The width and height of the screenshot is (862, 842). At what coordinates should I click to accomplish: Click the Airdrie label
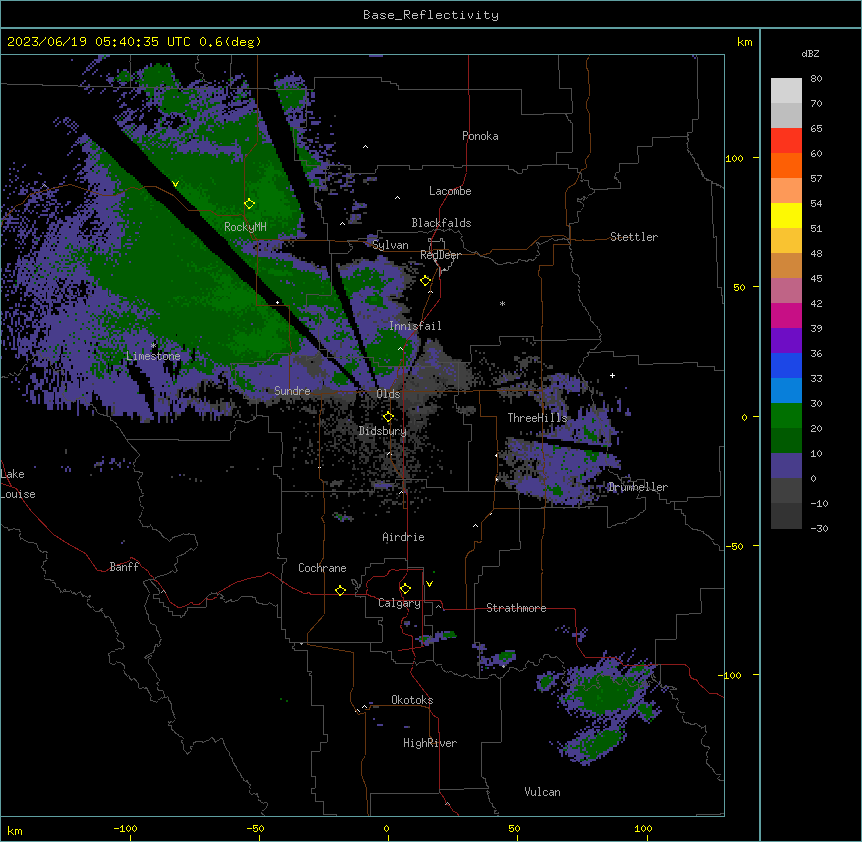(x=404, y=537)
